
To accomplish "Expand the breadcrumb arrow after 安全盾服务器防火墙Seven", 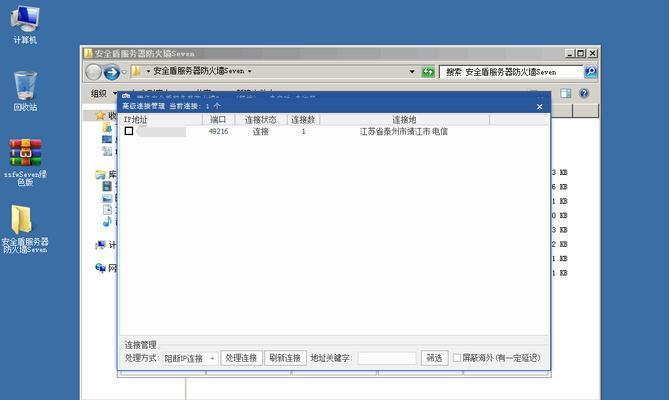I will 250,71.
